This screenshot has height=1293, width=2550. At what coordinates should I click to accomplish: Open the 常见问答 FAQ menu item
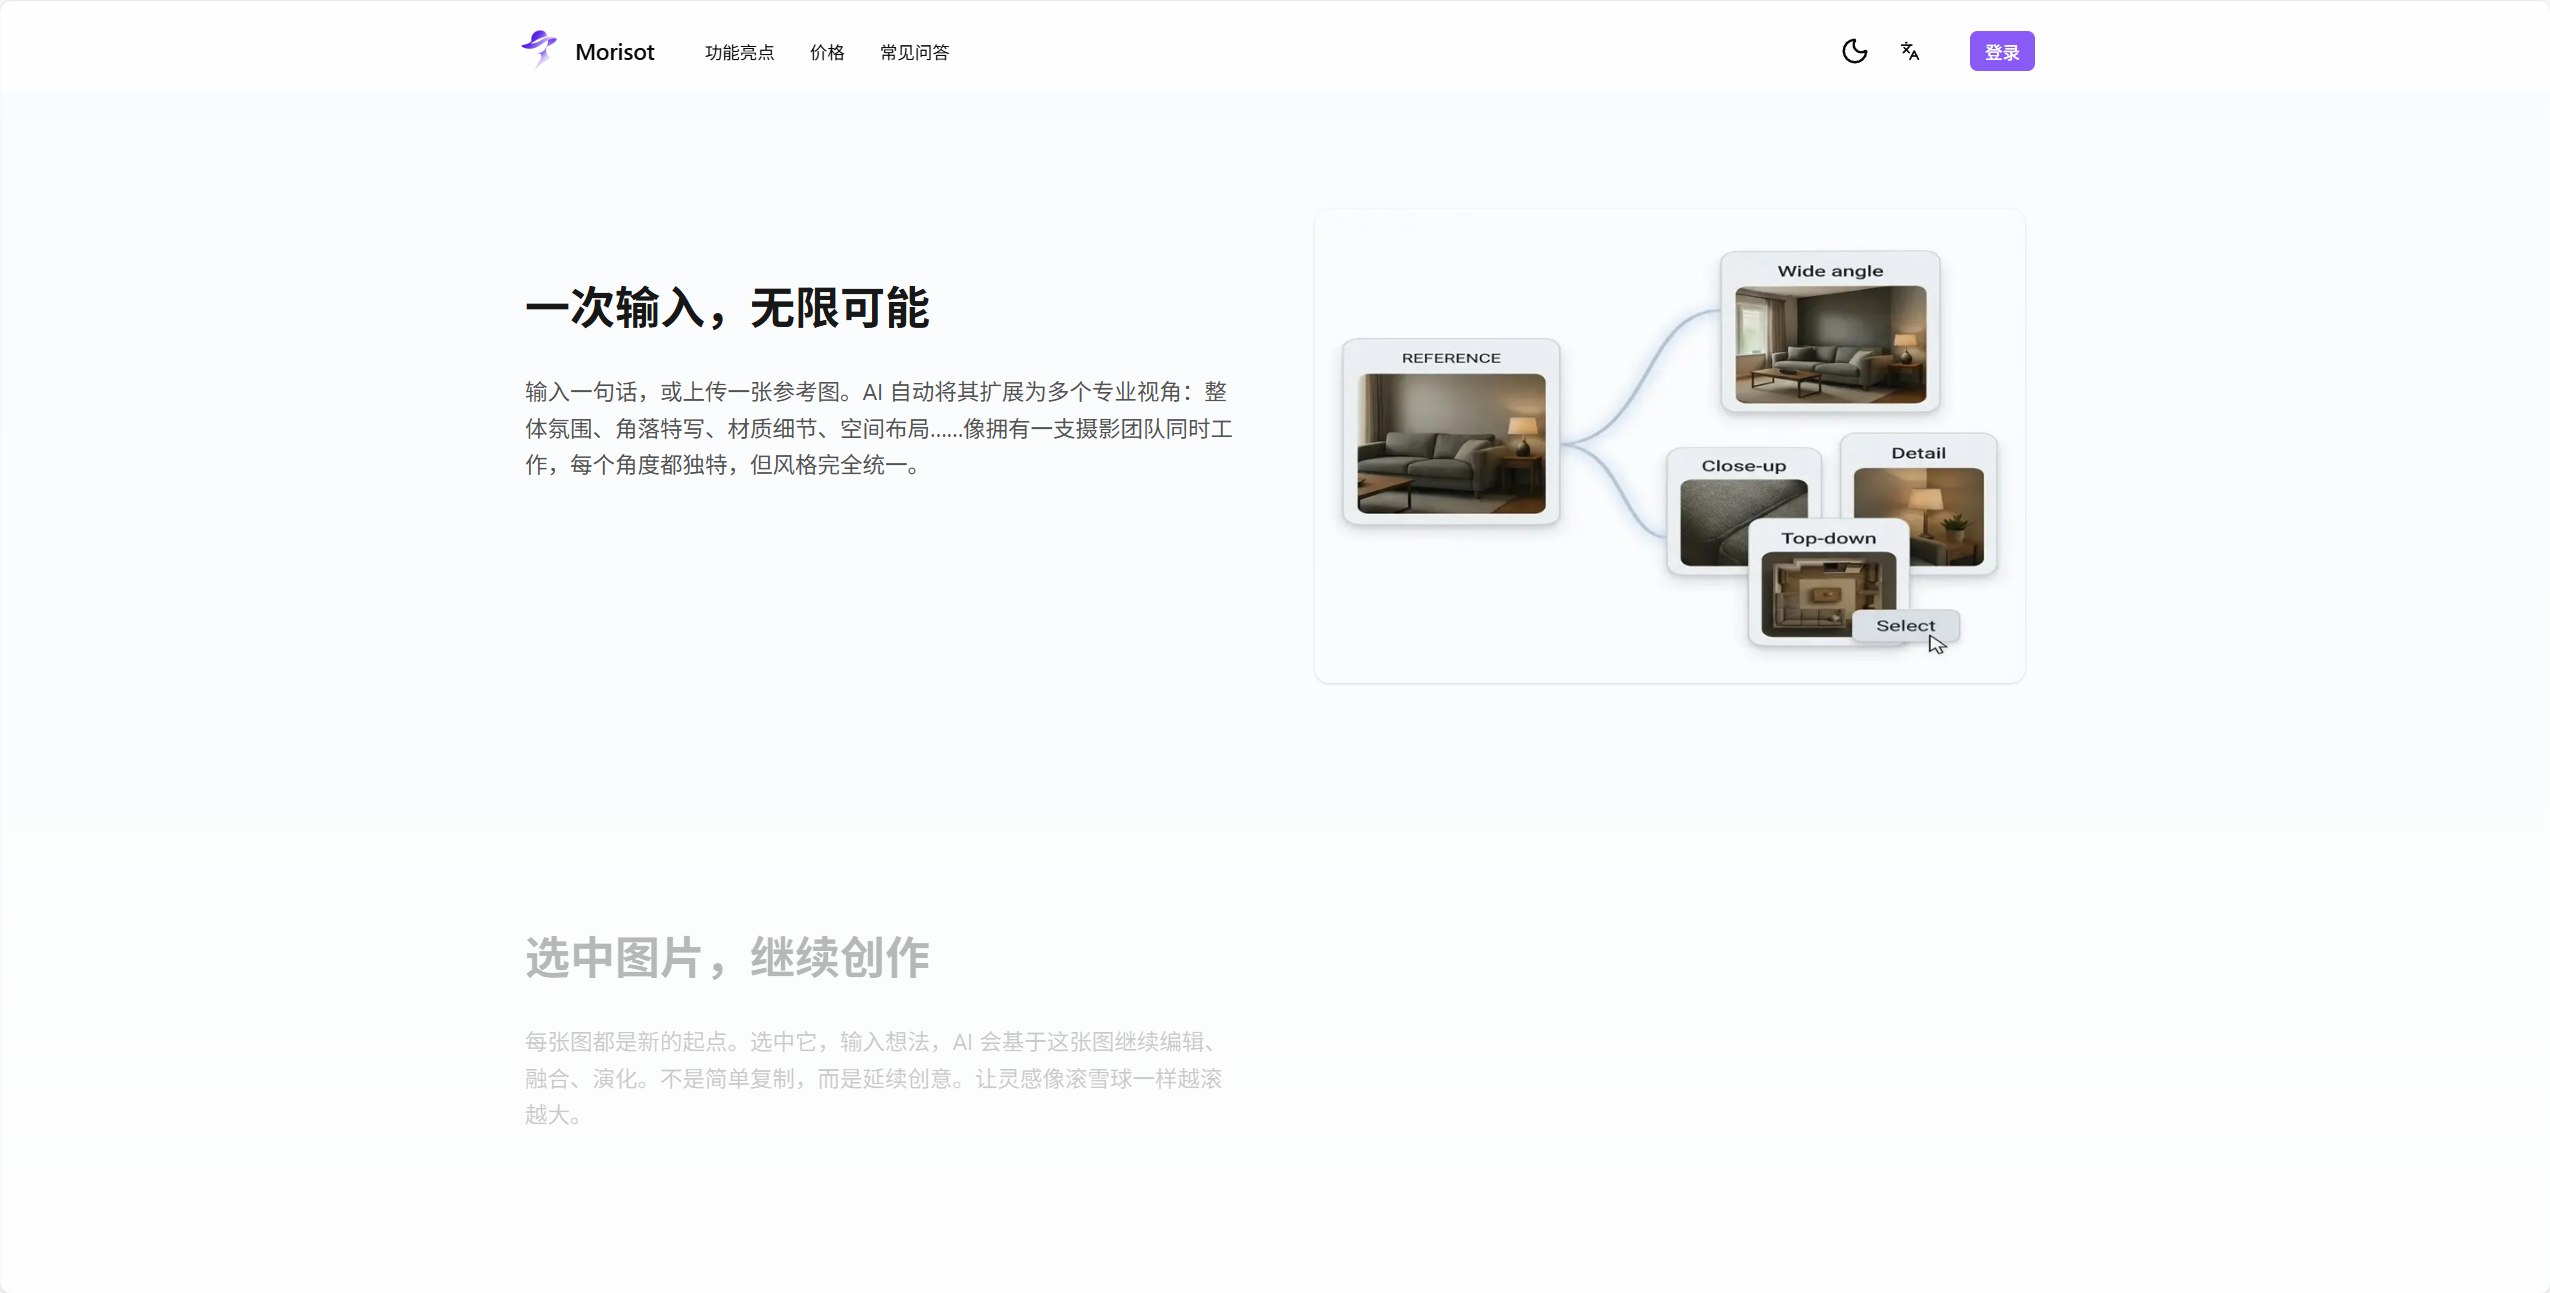tap(915, 52)
